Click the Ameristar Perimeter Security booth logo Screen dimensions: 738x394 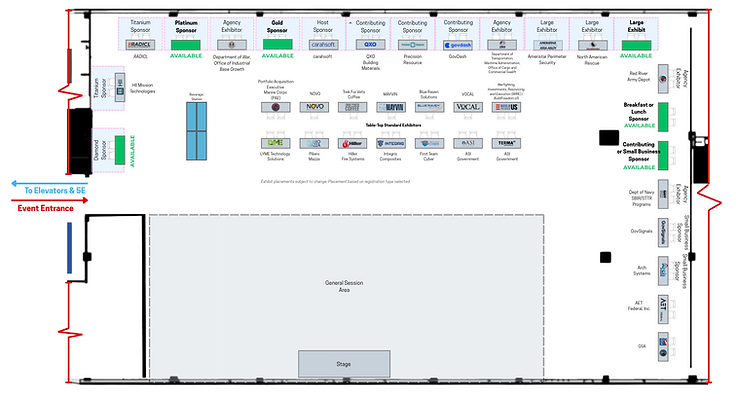pyautogui.click(x=547, y=45)
